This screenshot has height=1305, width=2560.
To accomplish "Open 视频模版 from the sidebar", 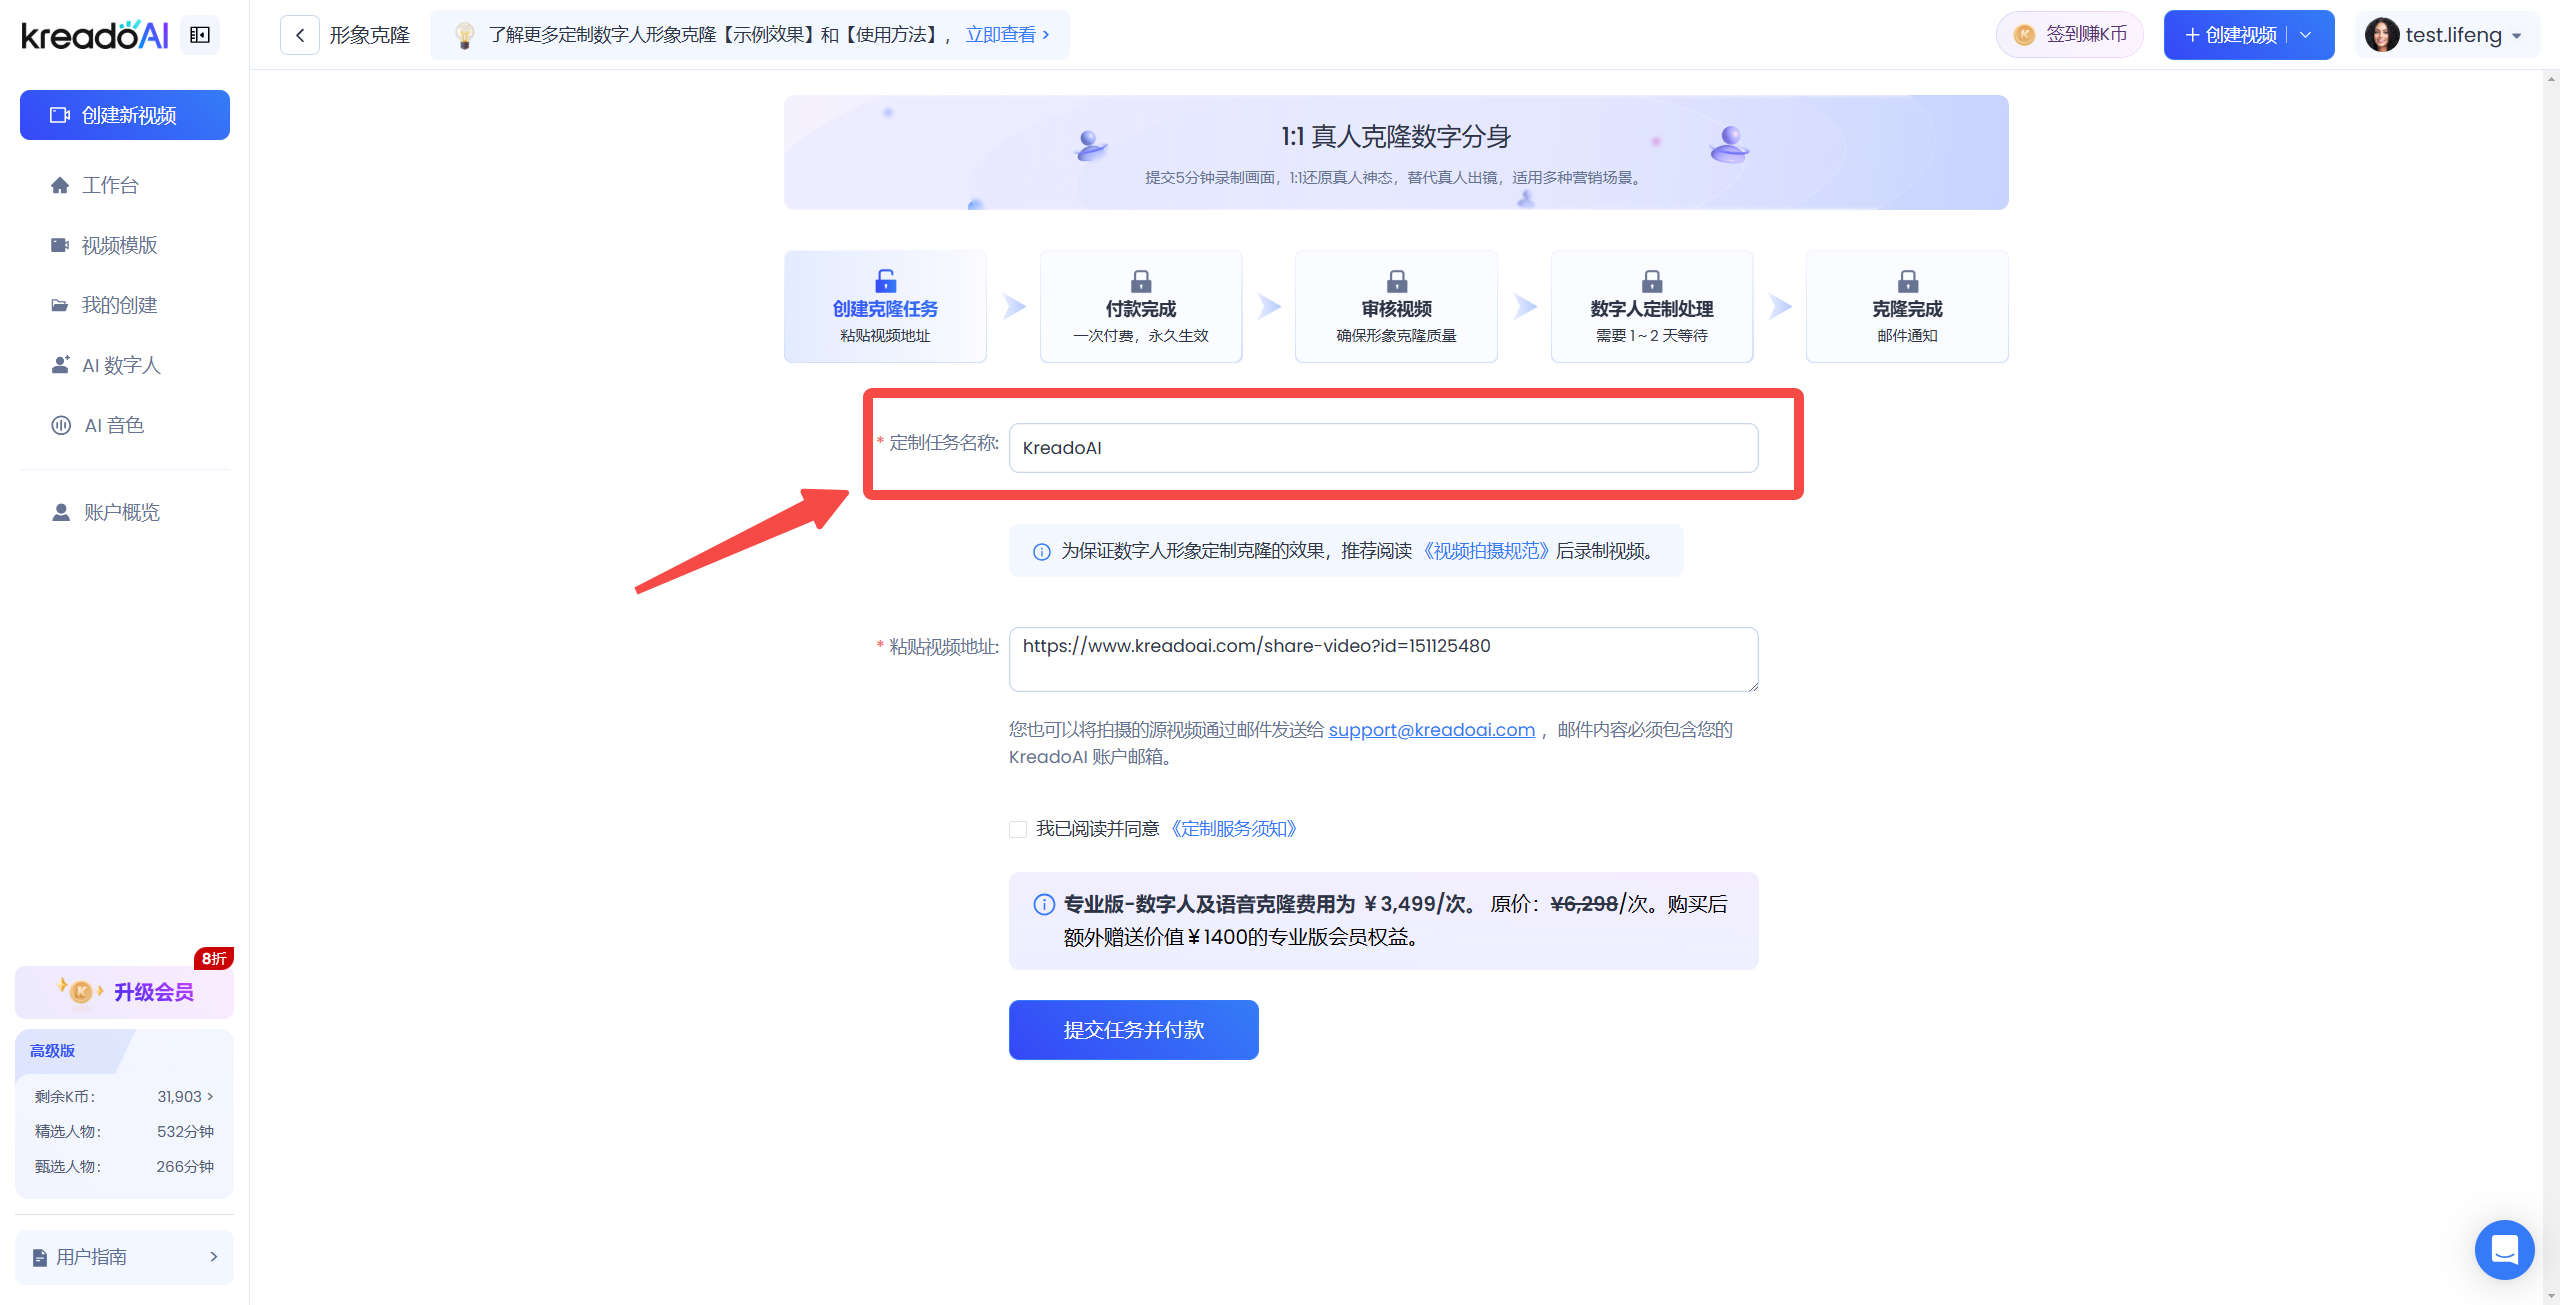I will [118, 245].
